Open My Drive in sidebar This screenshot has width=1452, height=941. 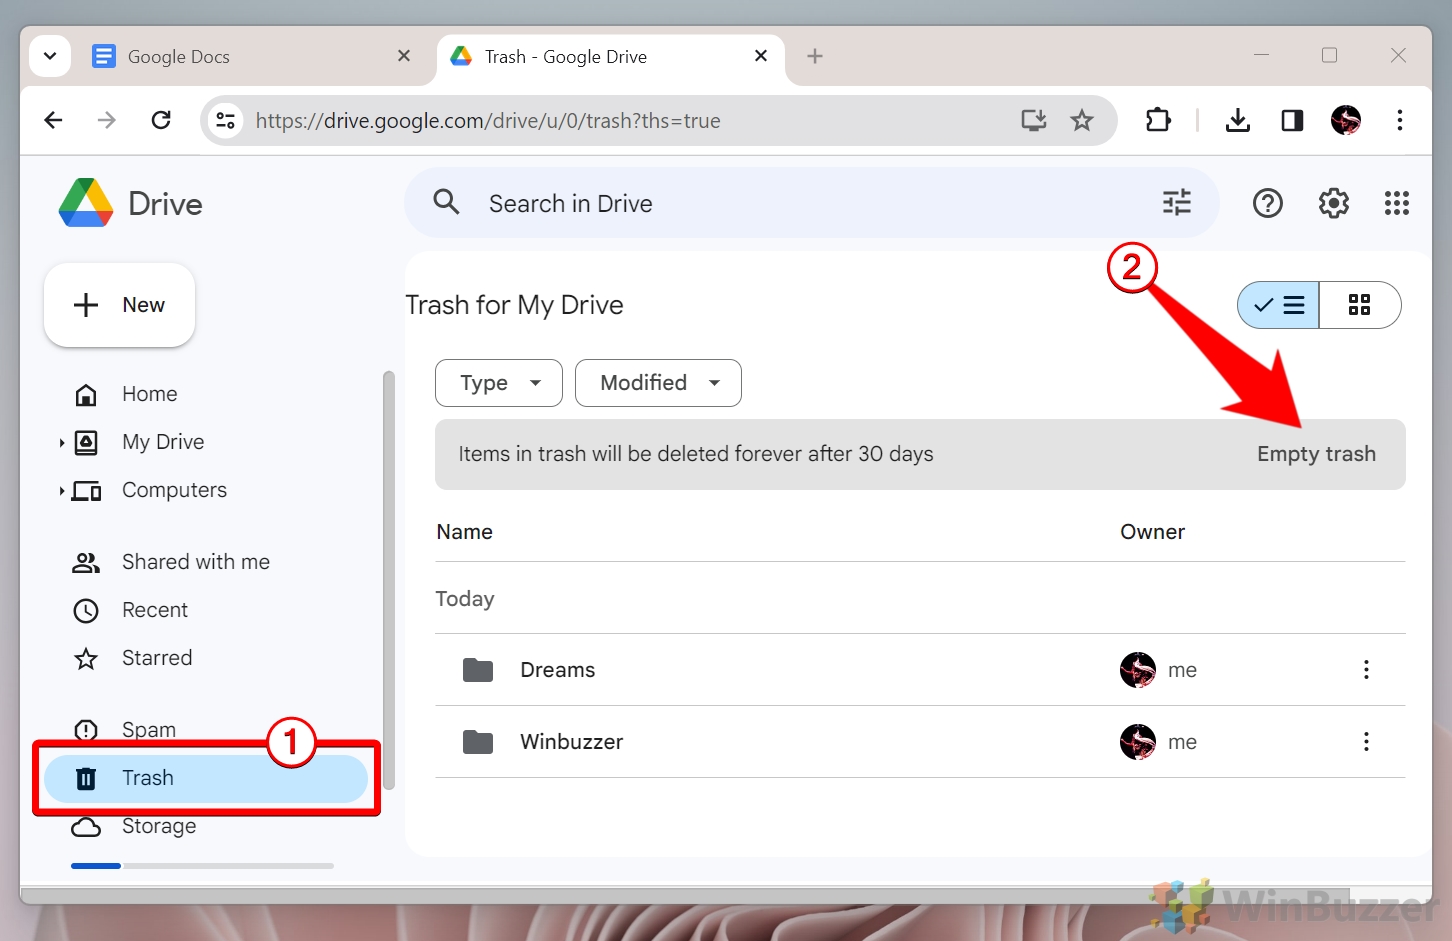click(x=163, y=442)
